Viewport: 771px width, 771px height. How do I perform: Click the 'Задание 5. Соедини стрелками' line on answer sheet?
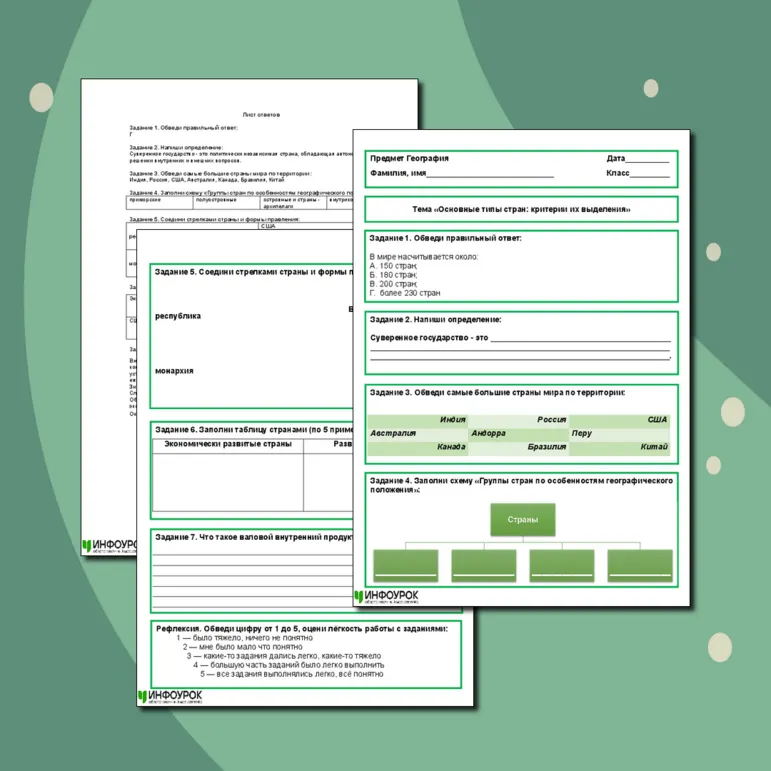214,219
